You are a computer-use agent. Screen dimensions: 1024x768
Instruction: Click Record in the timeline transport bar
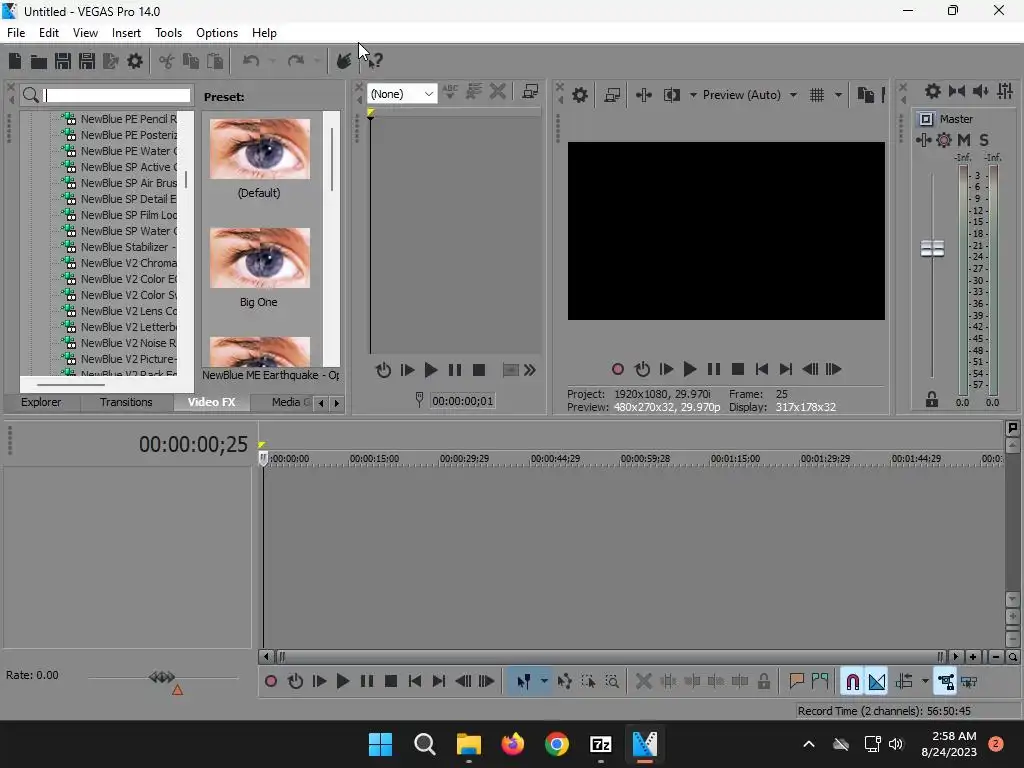(x=271, y=682)
